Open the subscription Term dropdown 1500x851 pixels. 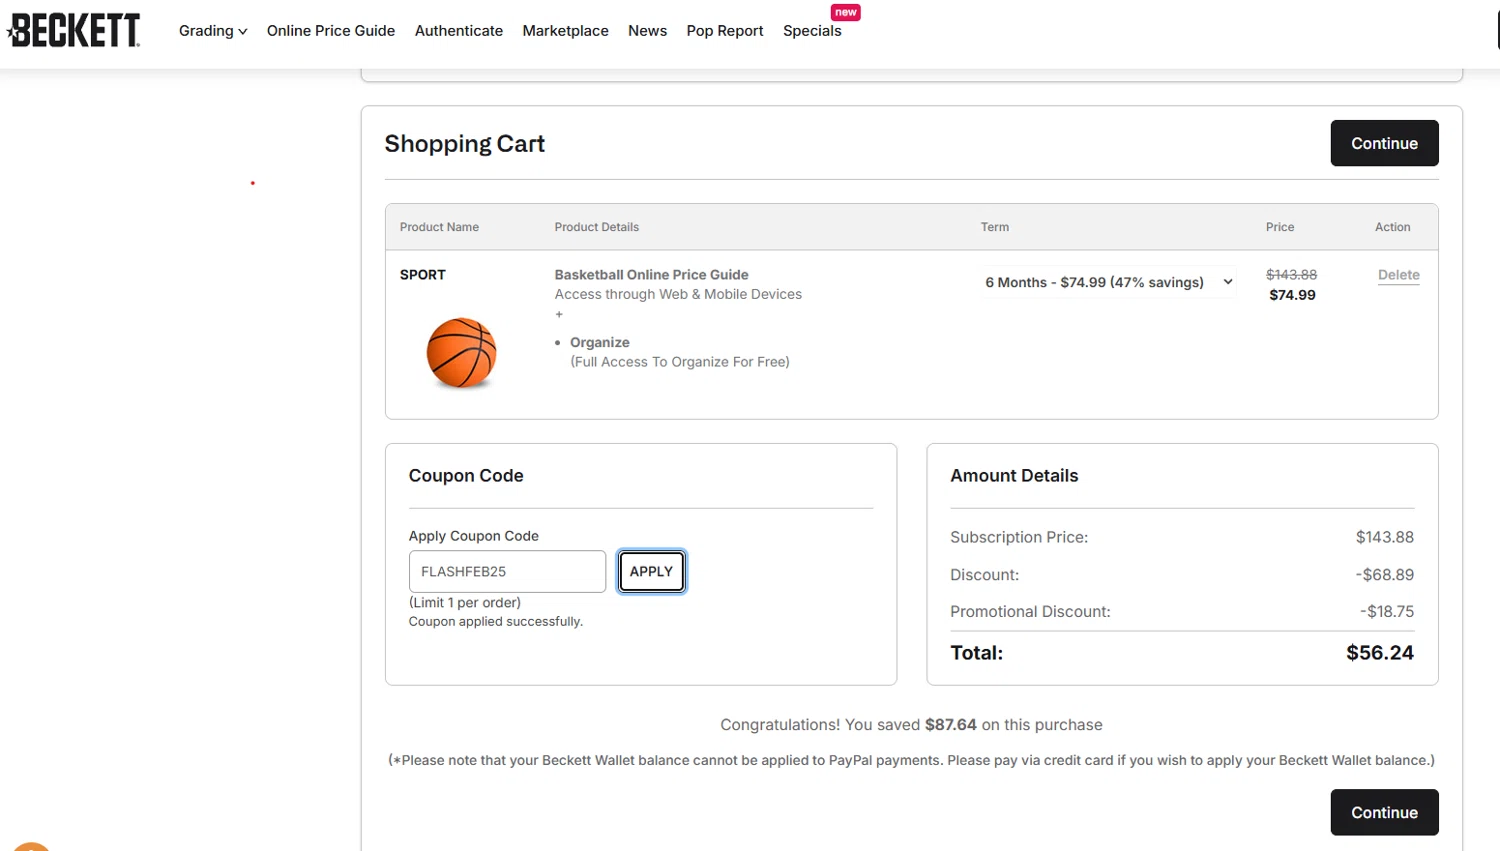pos(1108,282)
